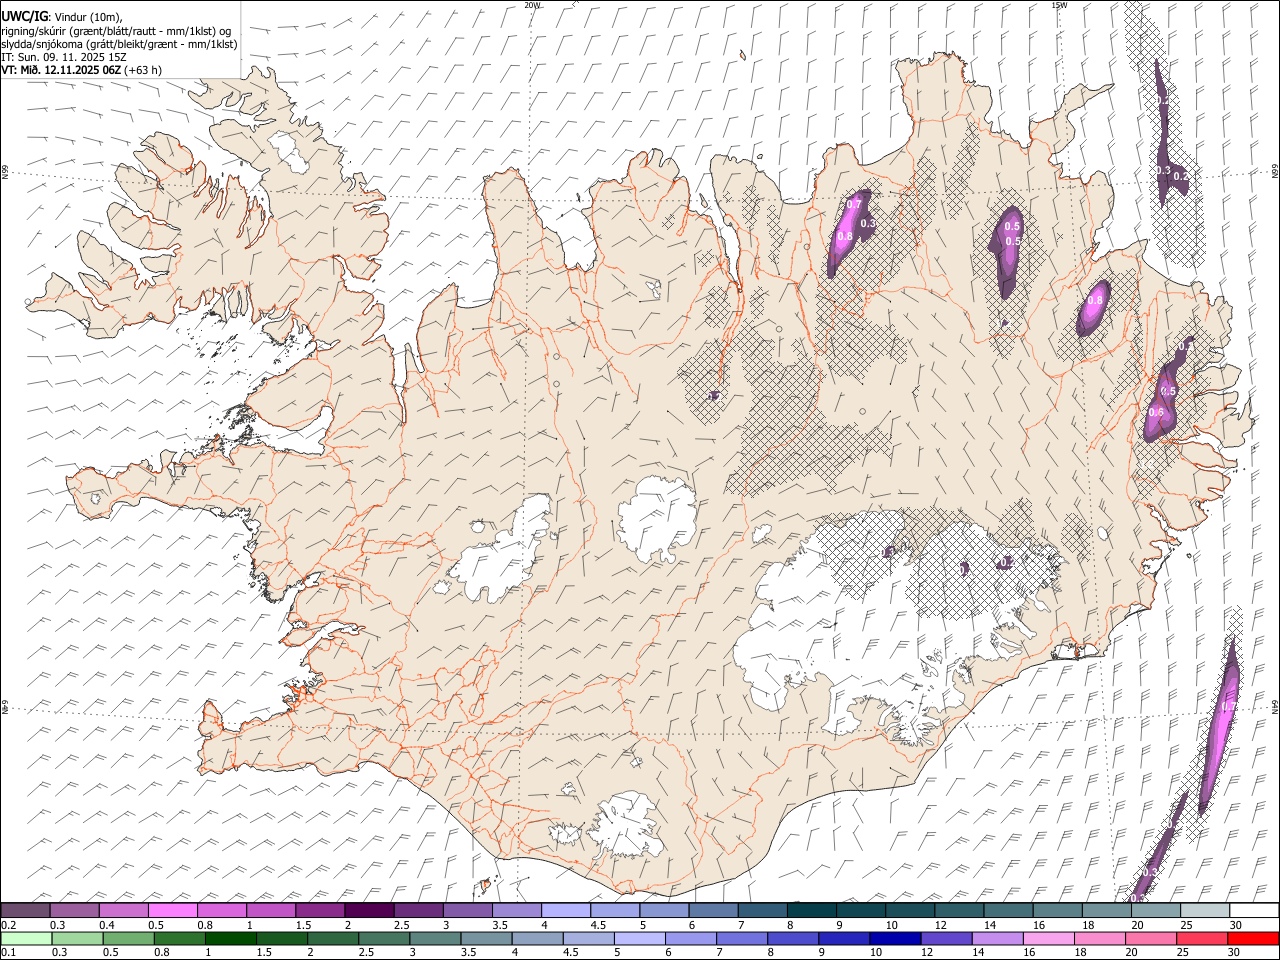The width and height of the screenshot is (1280, 960).
Task: Pick the bright pink 0.5 snow legend swatch
Action: (172, 910)
